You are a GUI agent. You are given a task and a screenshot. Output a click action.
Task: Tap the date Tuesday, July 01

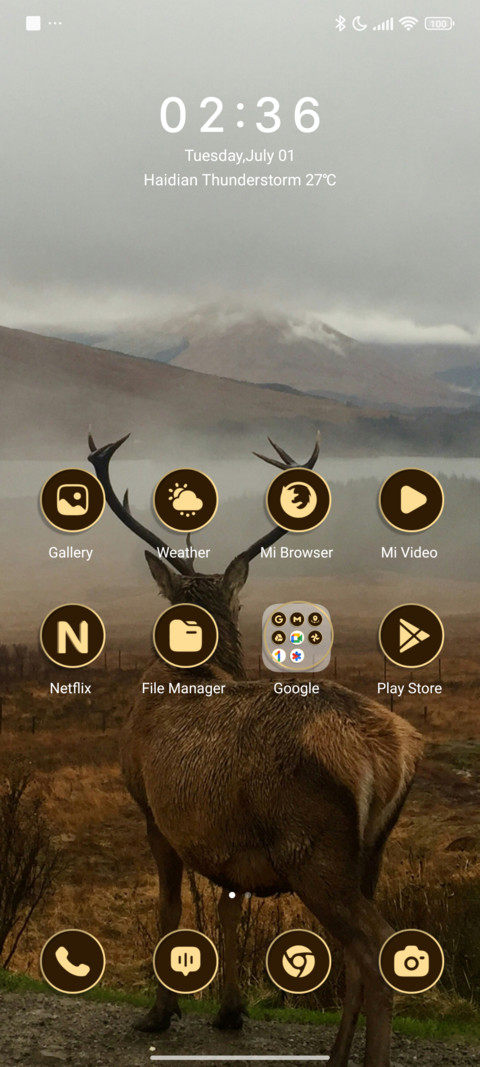tap(240, 156)
